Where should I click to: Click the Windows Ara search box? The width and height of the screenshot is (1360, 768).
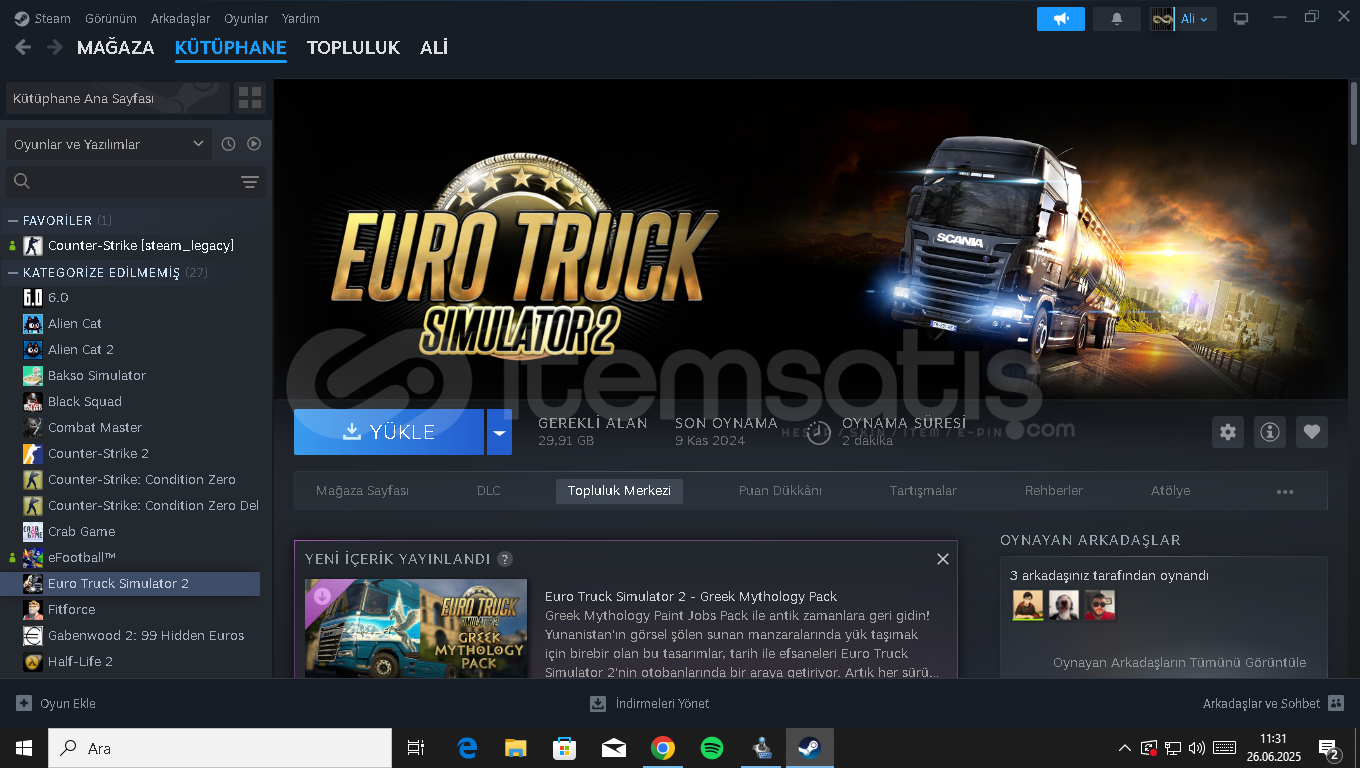220,748
